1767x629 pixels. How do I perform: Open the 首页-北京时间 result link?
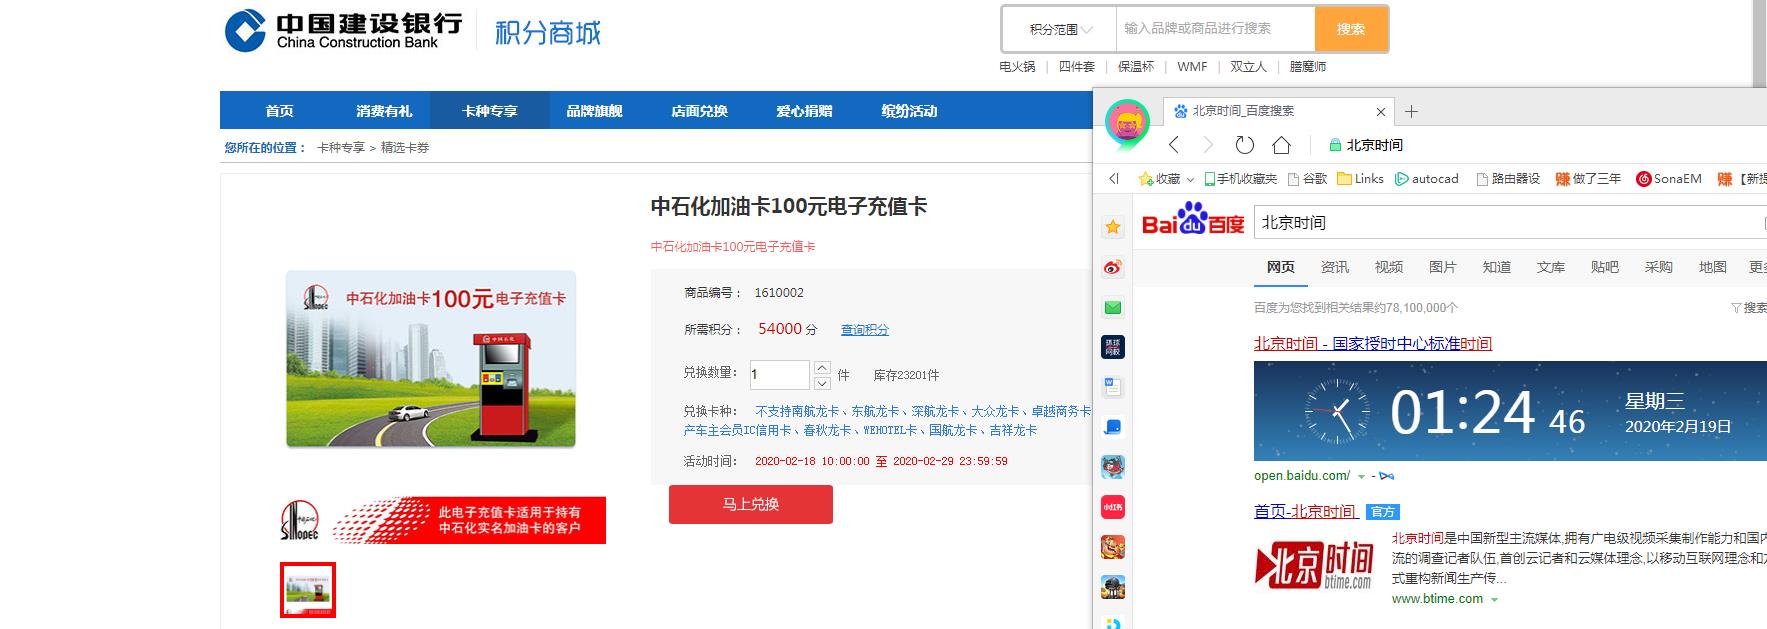point(1305,511)
